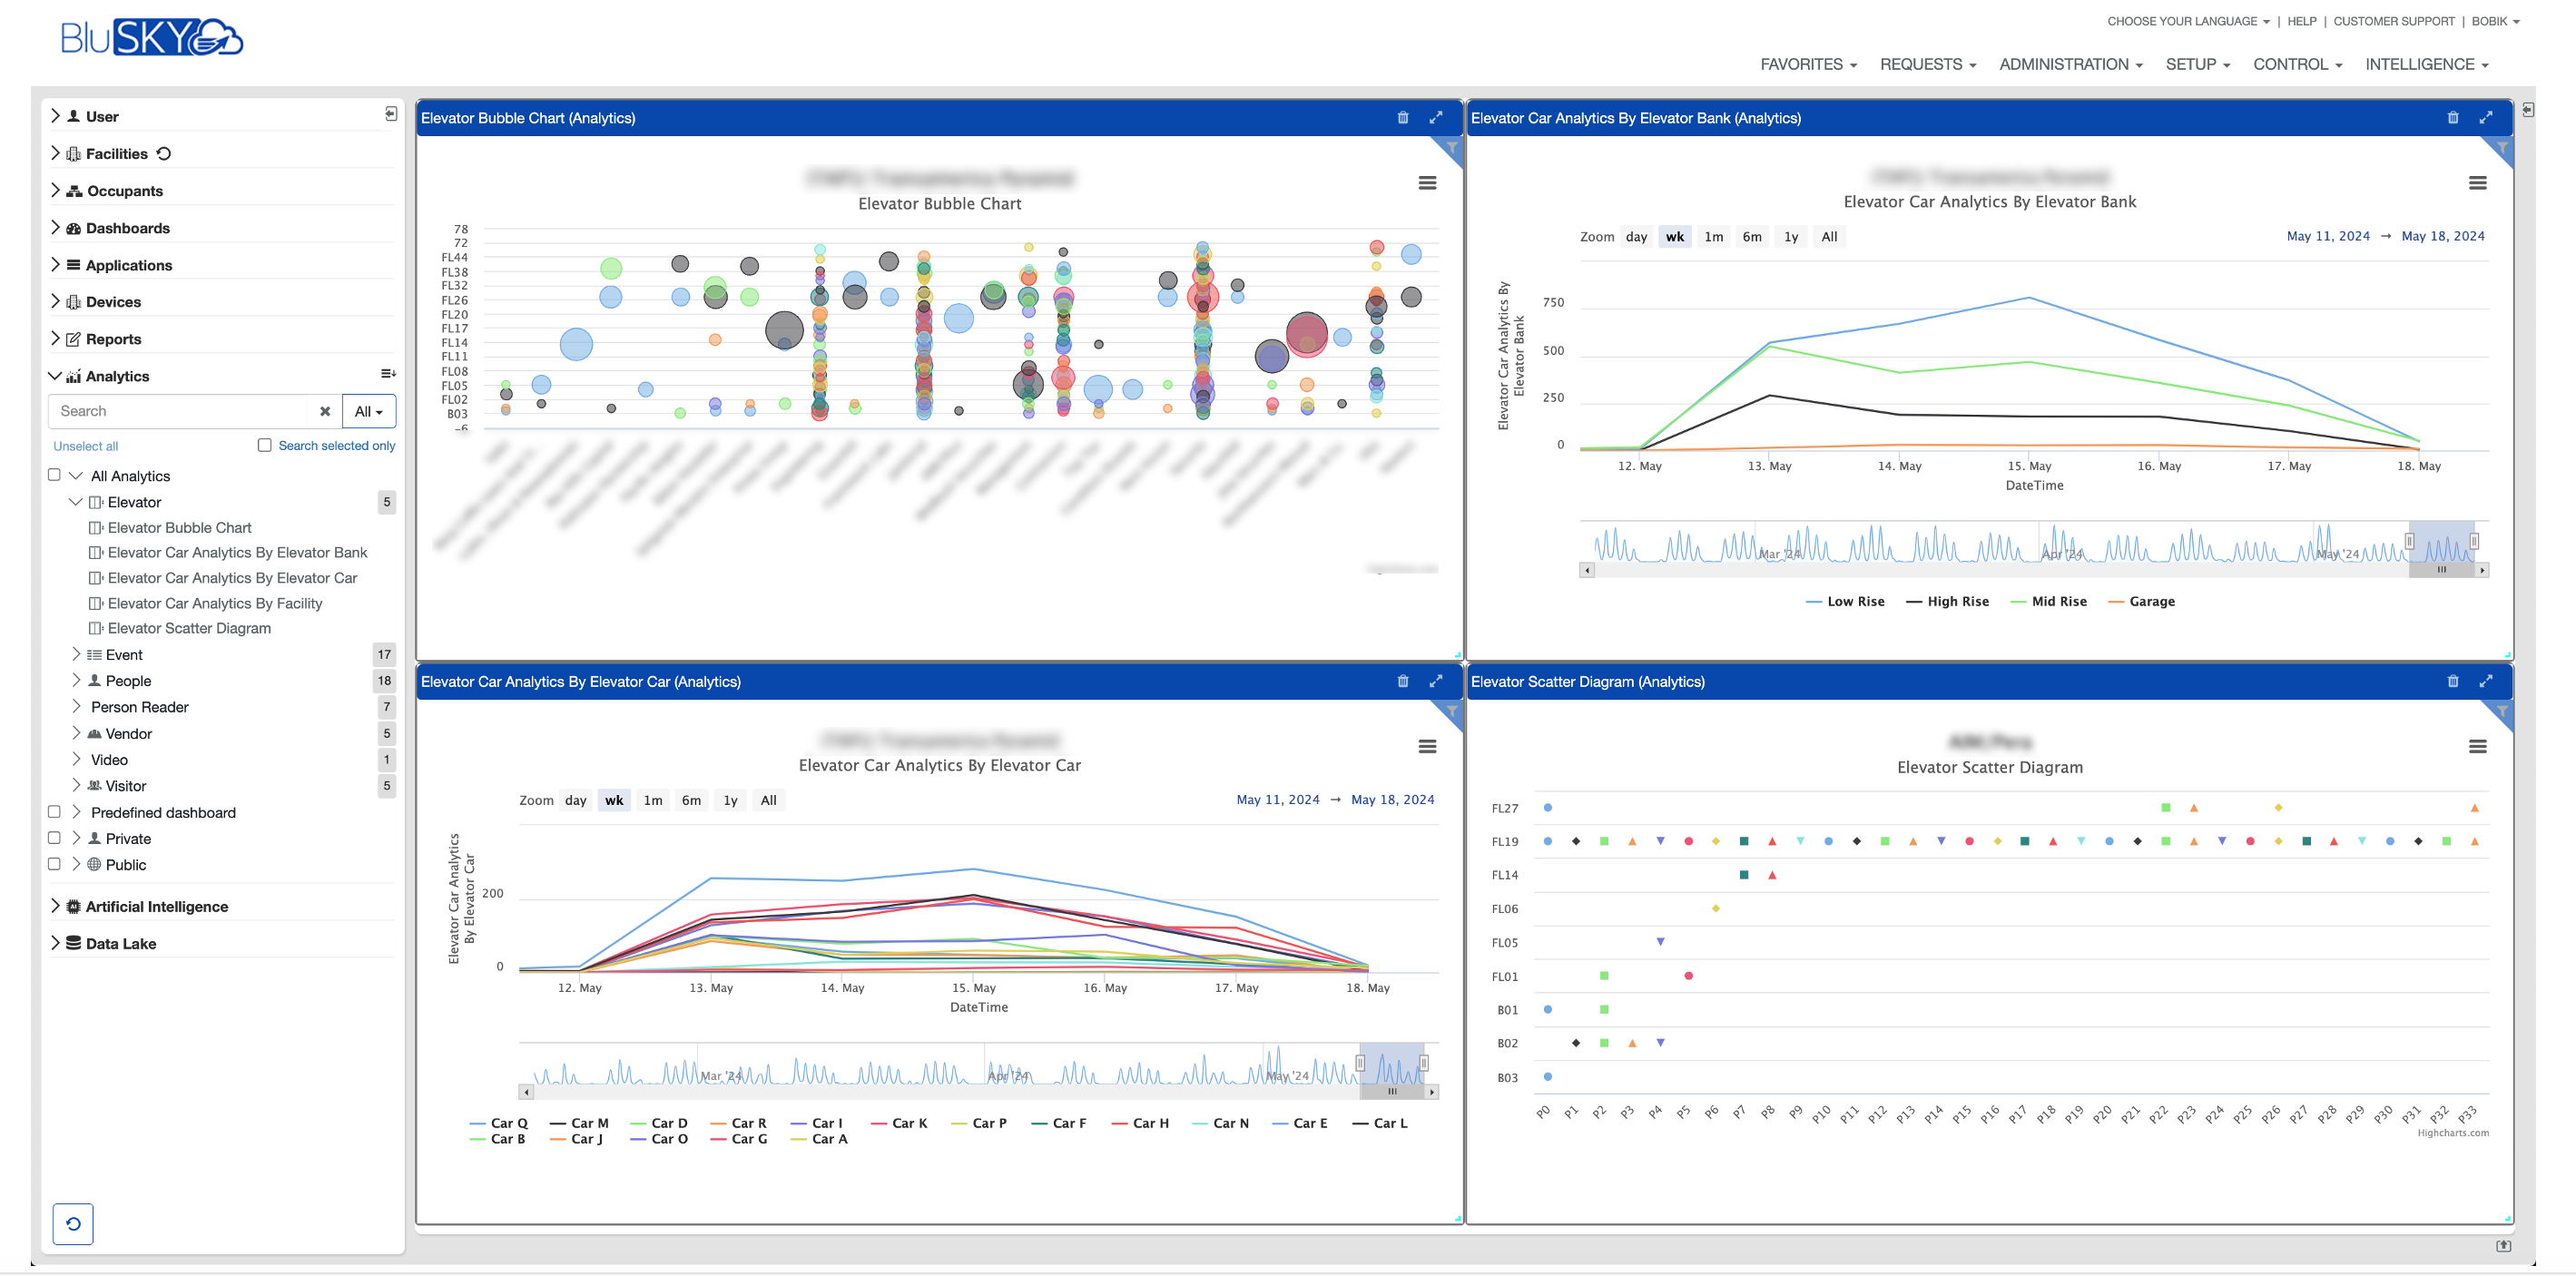Click the export icon at bottom right
Screen dimensions: 2576x1276
point(2503,1245)
